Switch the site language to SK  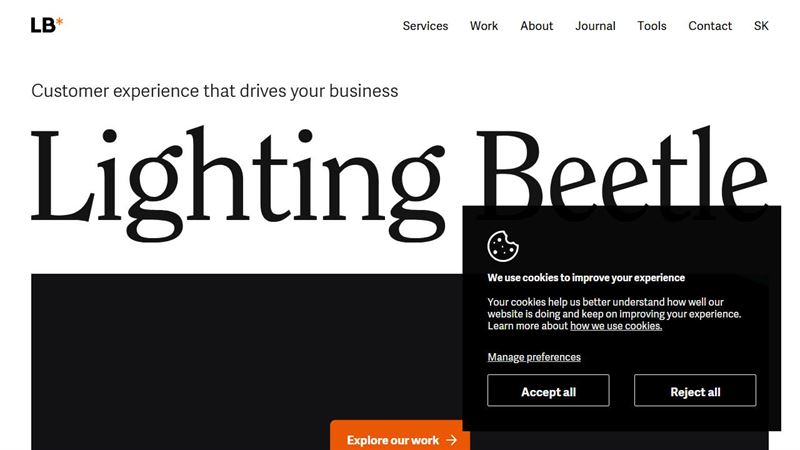coord(761,26)
